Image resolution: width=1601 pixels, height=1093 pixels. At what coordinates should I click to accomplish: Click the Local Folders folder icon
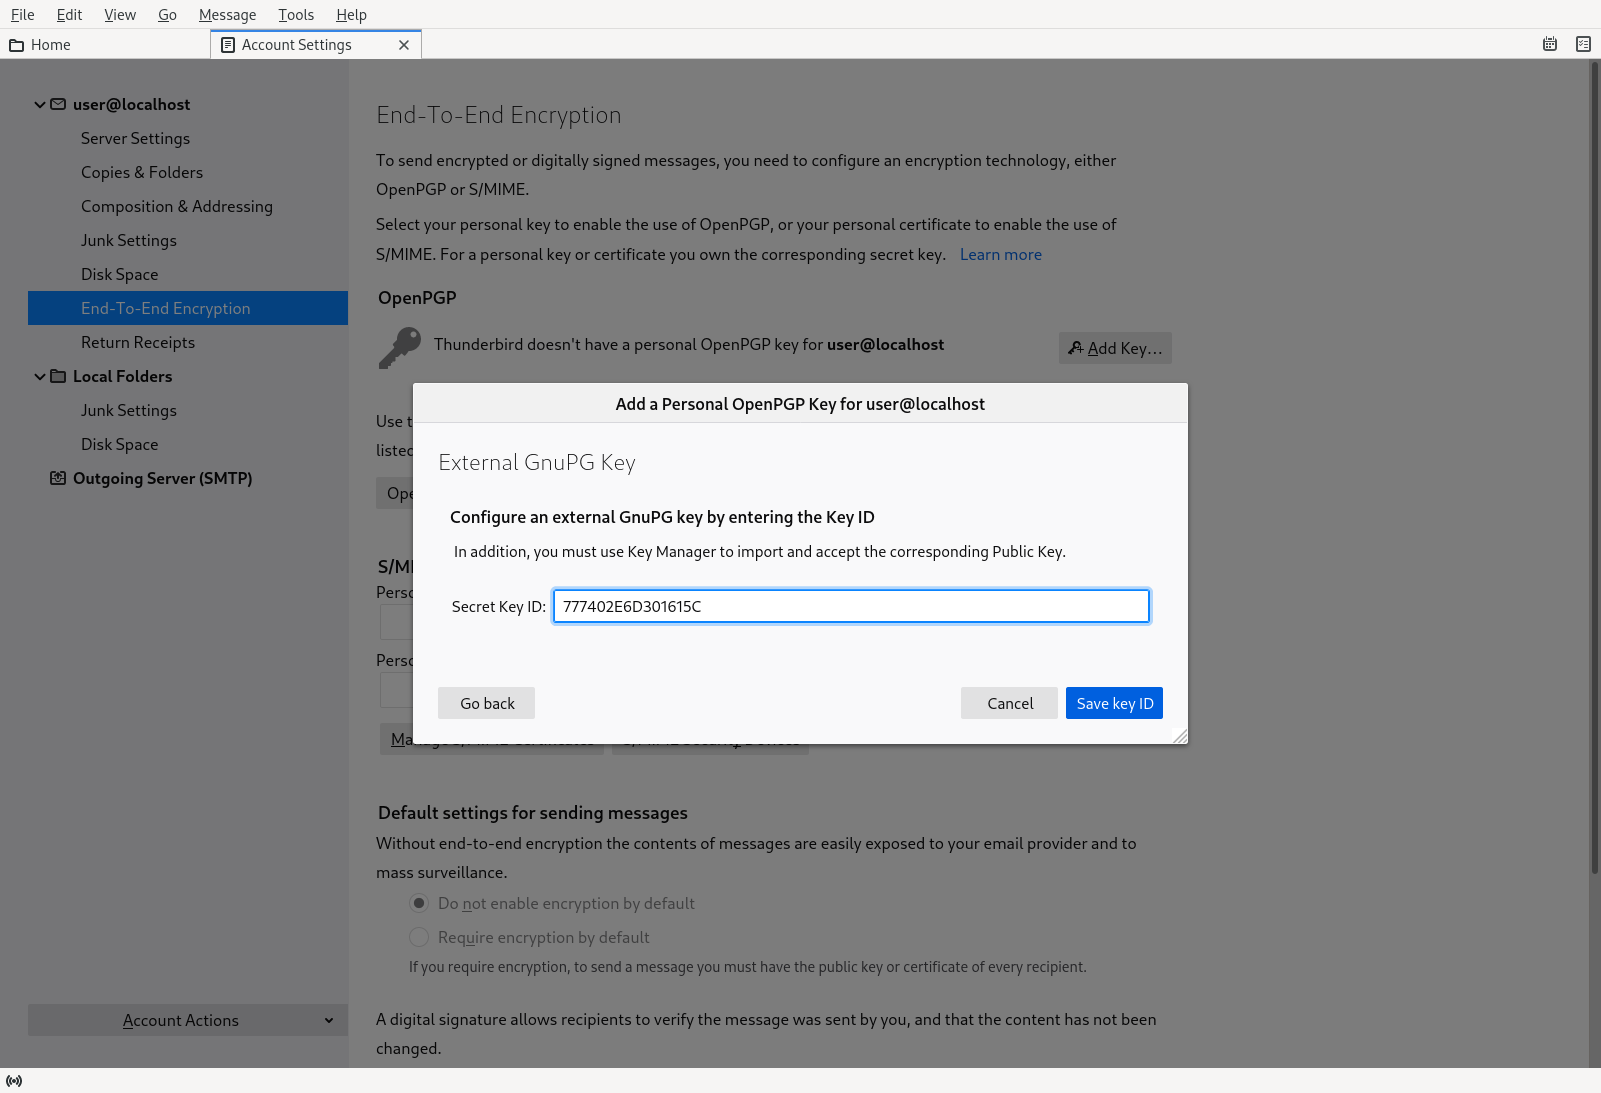(x=58, y=376)
